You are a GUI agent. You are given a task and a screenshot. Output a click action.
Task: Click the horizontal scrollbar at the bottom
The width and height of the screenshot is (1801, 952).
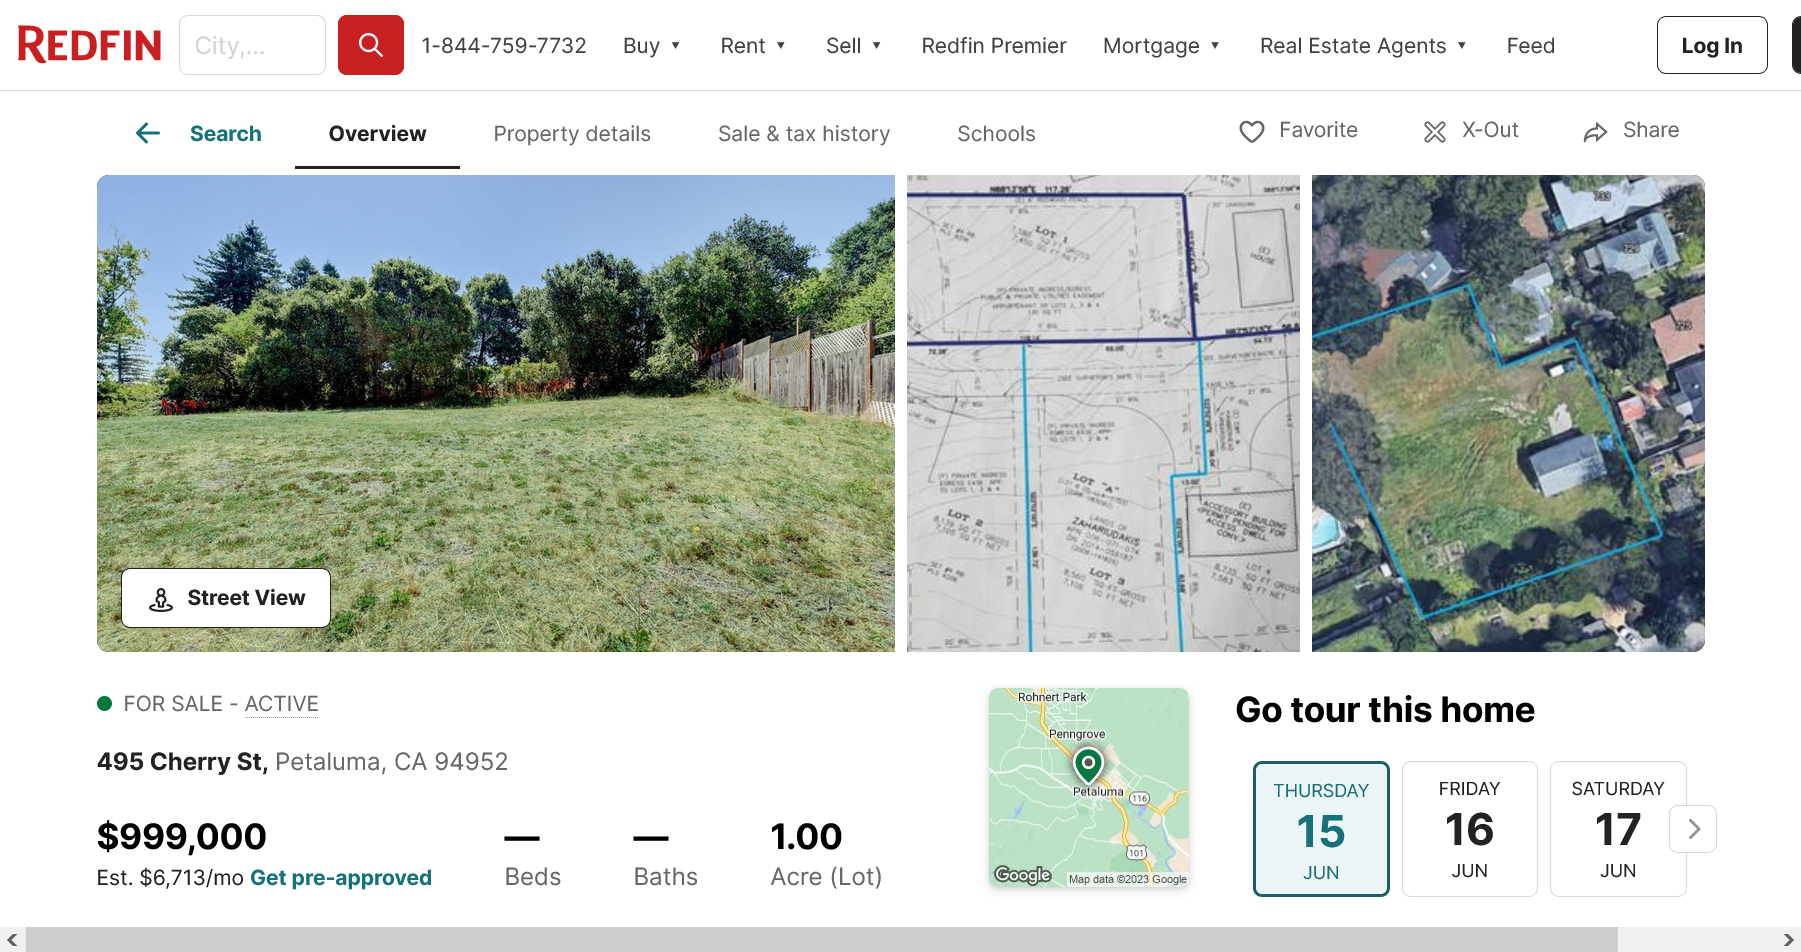pyautogui.click(x=820, y=940)
